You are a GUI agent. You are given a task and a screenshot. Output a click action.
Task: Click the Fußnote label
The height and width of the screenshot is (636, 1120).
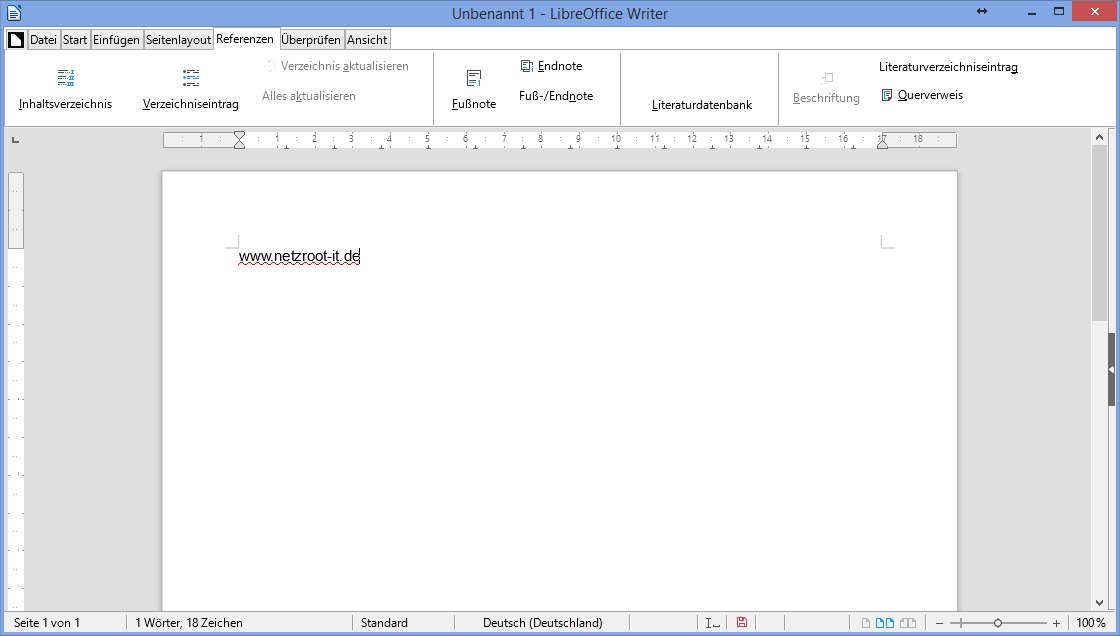coord(474,104)
